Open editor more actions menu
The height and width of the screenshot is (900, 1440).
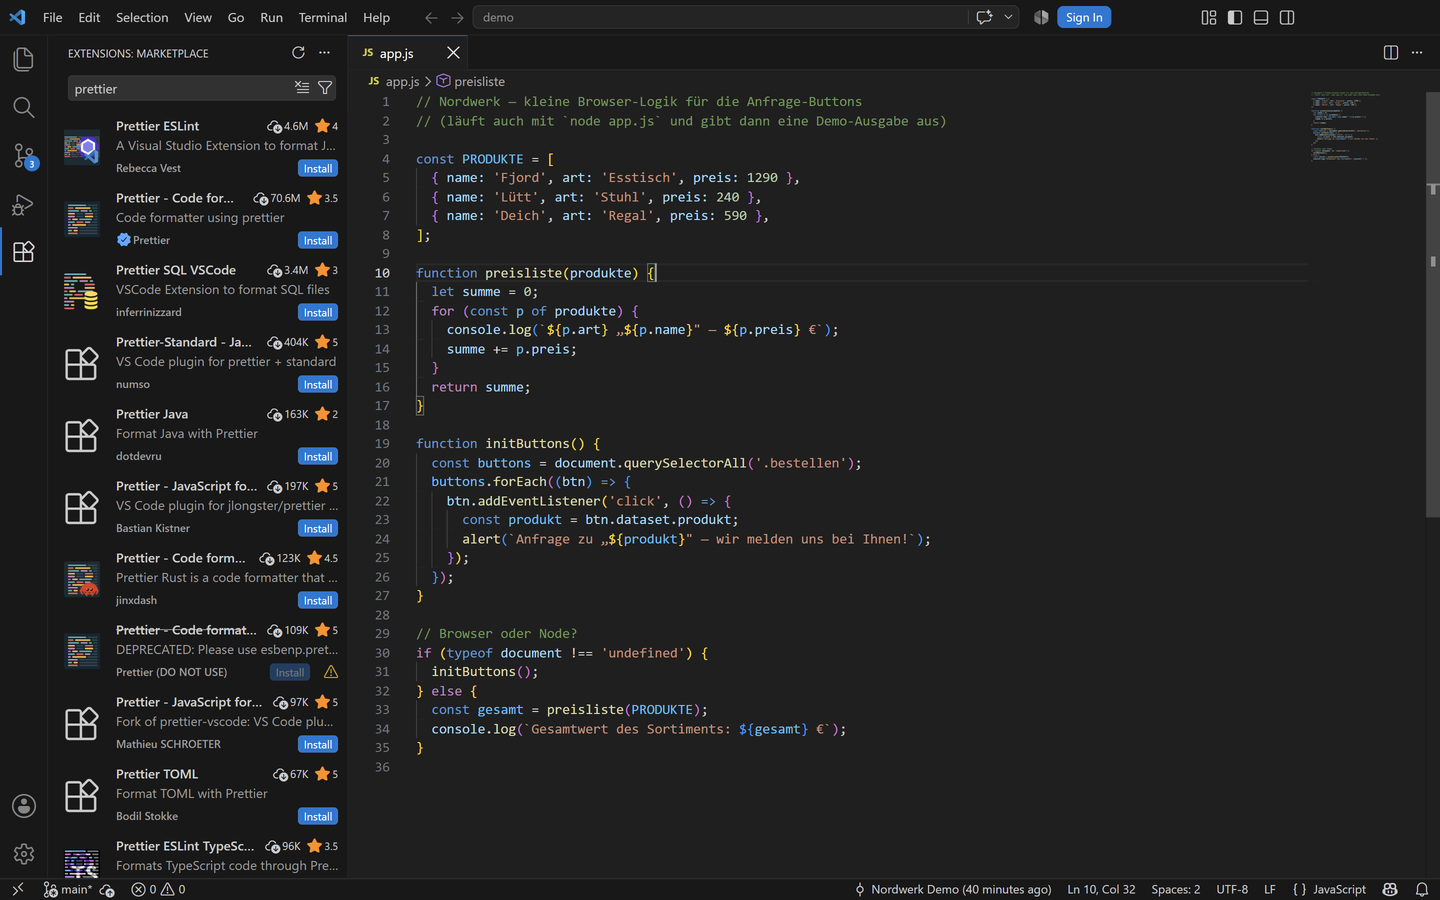[1417, 53]
